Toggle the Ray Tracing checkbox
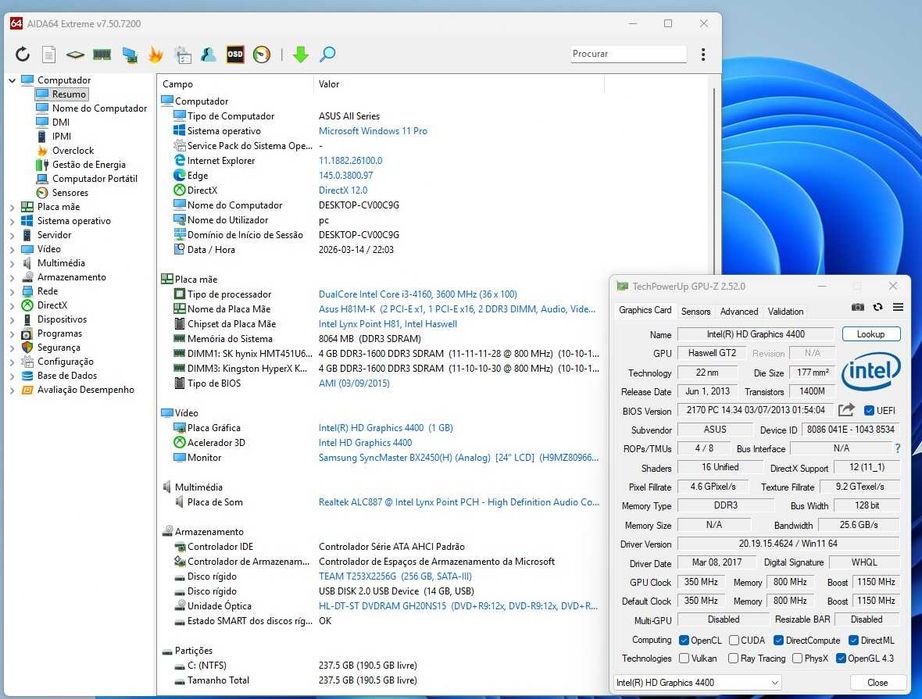The height and width of the screenshot is (699, 922). (x=733, y=658)
